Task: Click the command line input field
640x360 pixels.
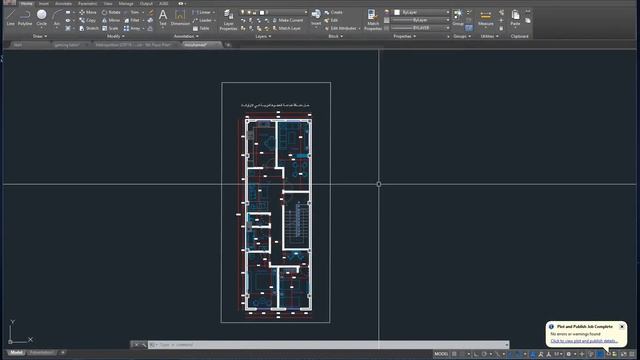Action: click(329, 345)
